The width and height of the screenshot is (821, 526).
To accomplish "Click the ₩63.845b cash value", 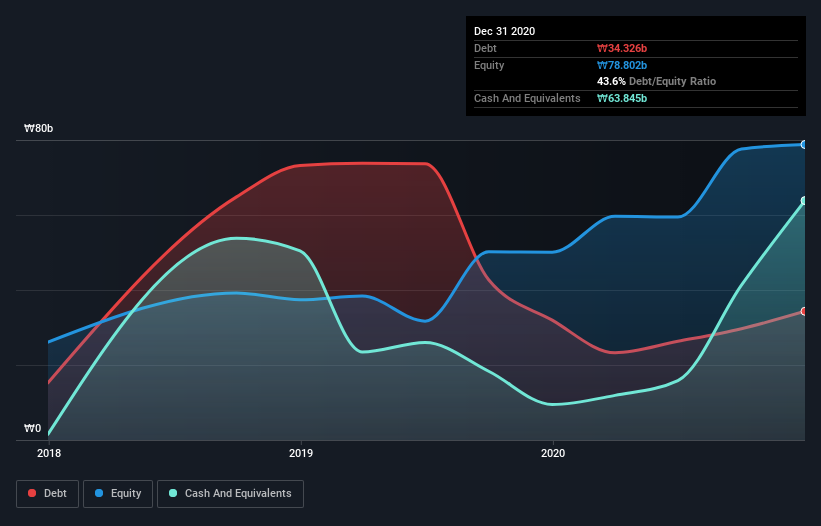I will click(622, 98).
